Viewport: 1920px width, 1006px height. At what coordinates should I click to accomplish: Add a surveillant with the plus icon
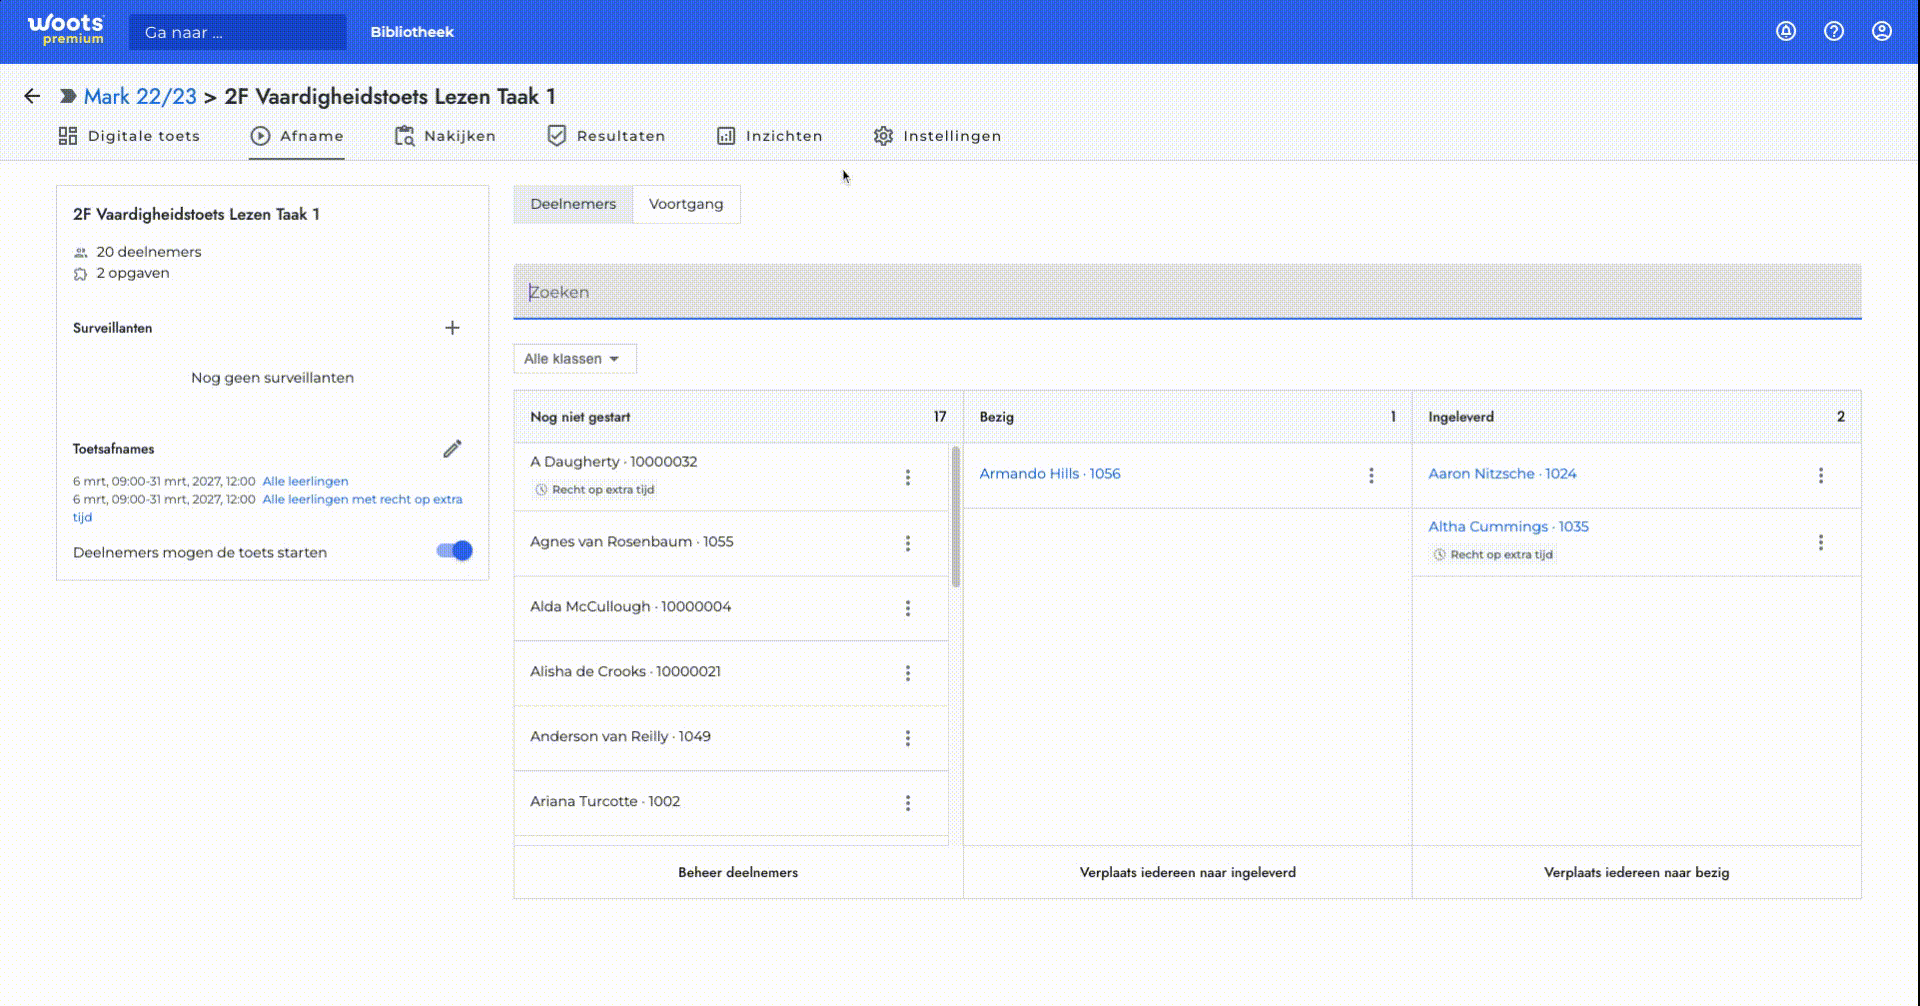click(x=452, y=328)
